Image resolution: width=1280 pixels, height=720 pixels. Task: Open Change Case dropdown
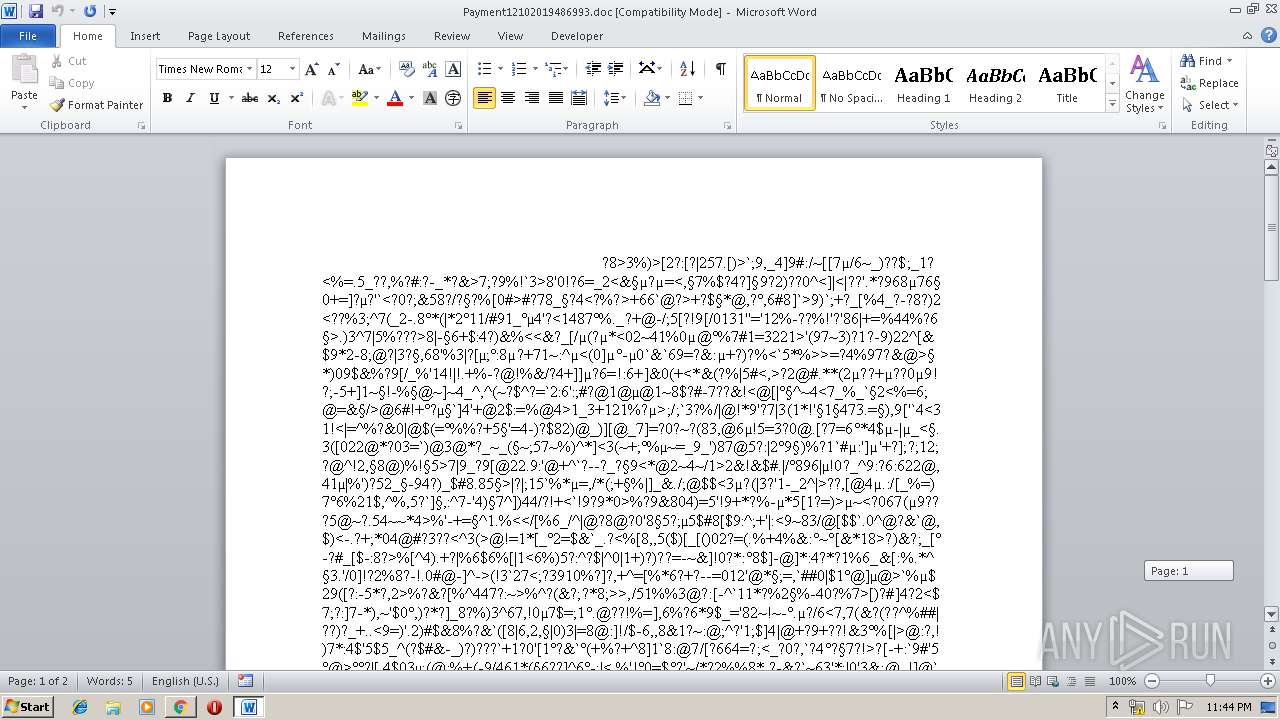pos(369,69)
